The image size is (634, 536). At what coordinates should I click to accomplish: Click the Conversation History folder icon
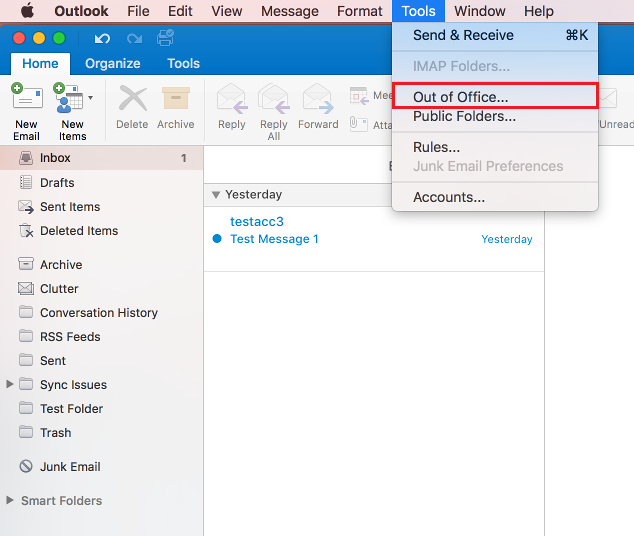click(26, 312)
